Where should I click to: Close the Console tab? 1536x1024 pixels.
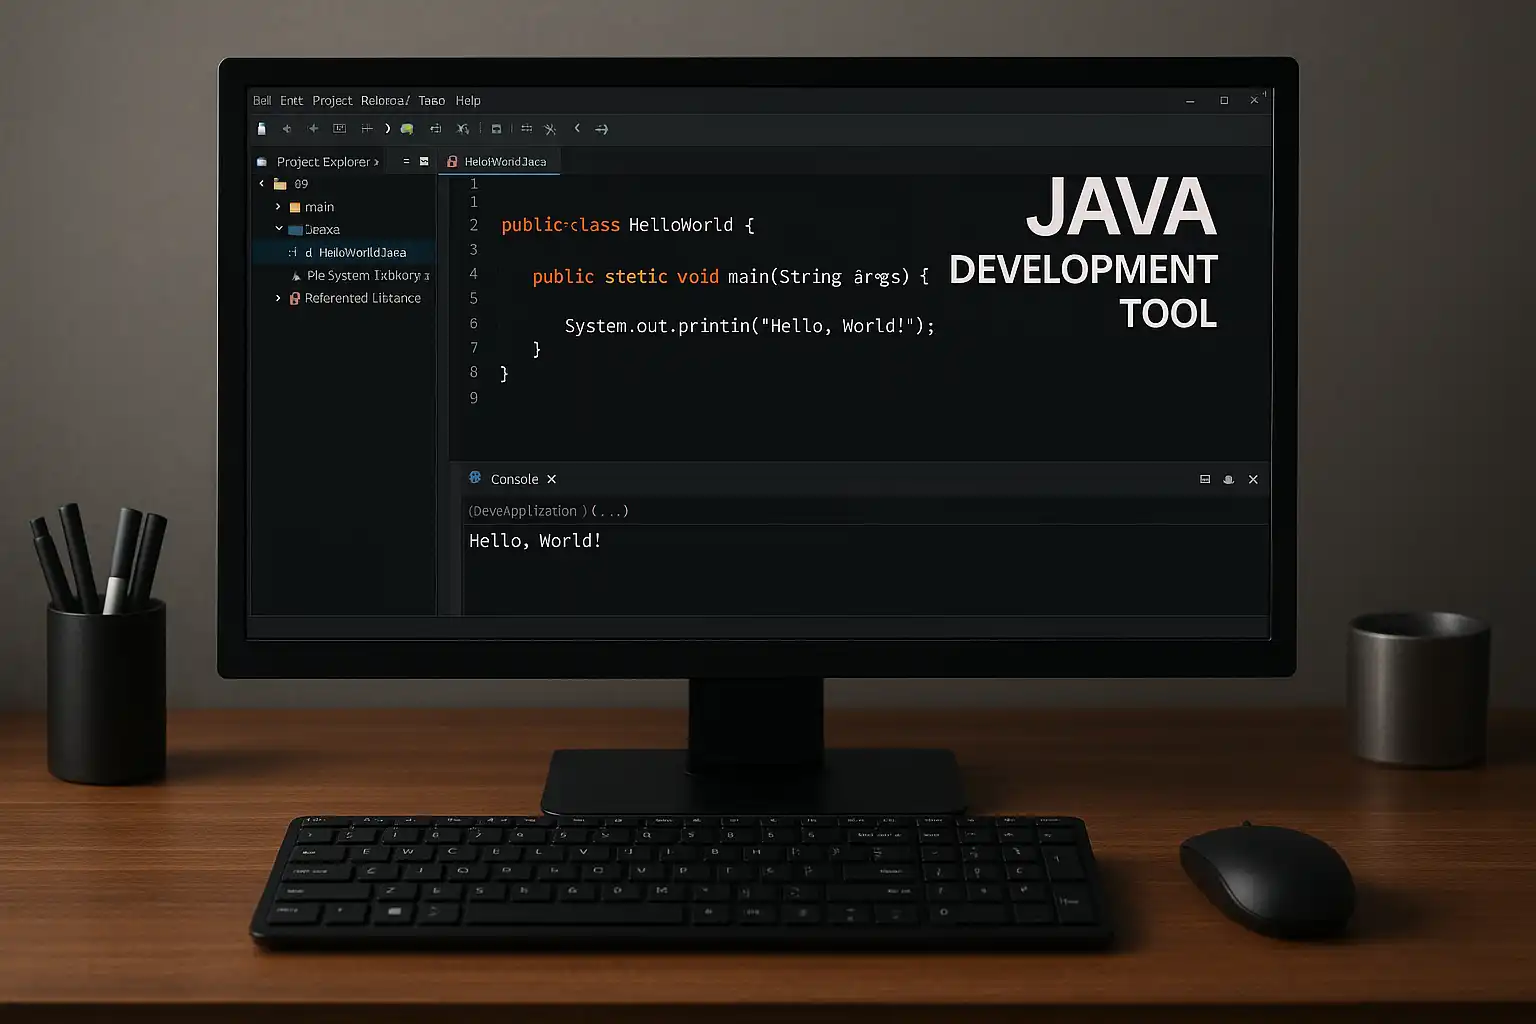(552, 480)
